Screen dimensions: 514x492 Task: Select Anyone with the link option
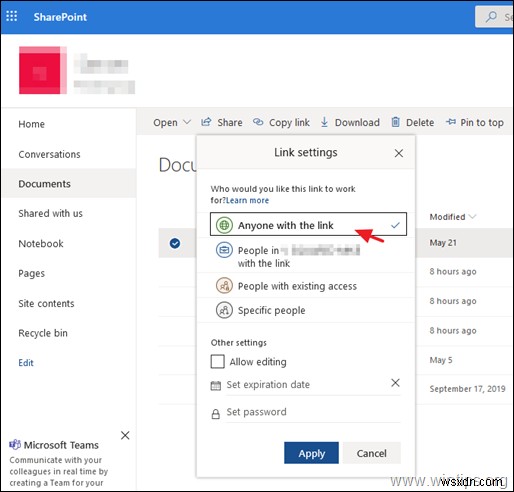[x=308, y=224]
